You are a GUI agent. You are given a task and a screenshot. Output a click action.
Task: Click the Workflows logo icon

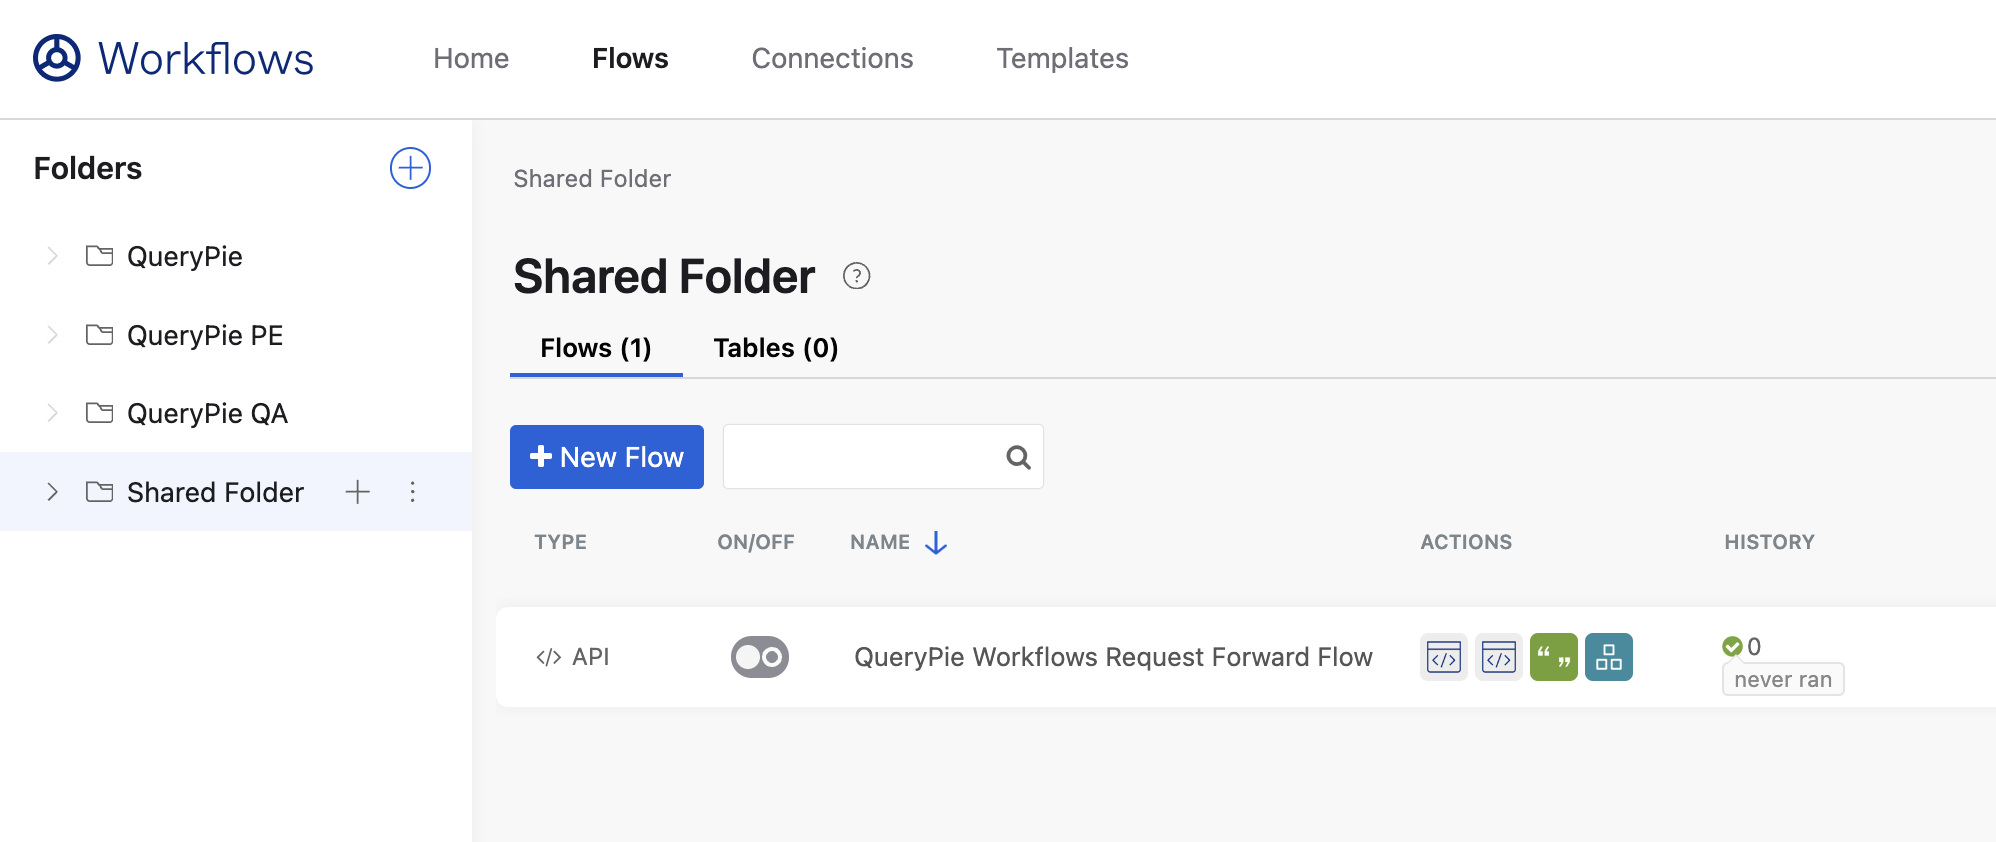coord(57,58)
